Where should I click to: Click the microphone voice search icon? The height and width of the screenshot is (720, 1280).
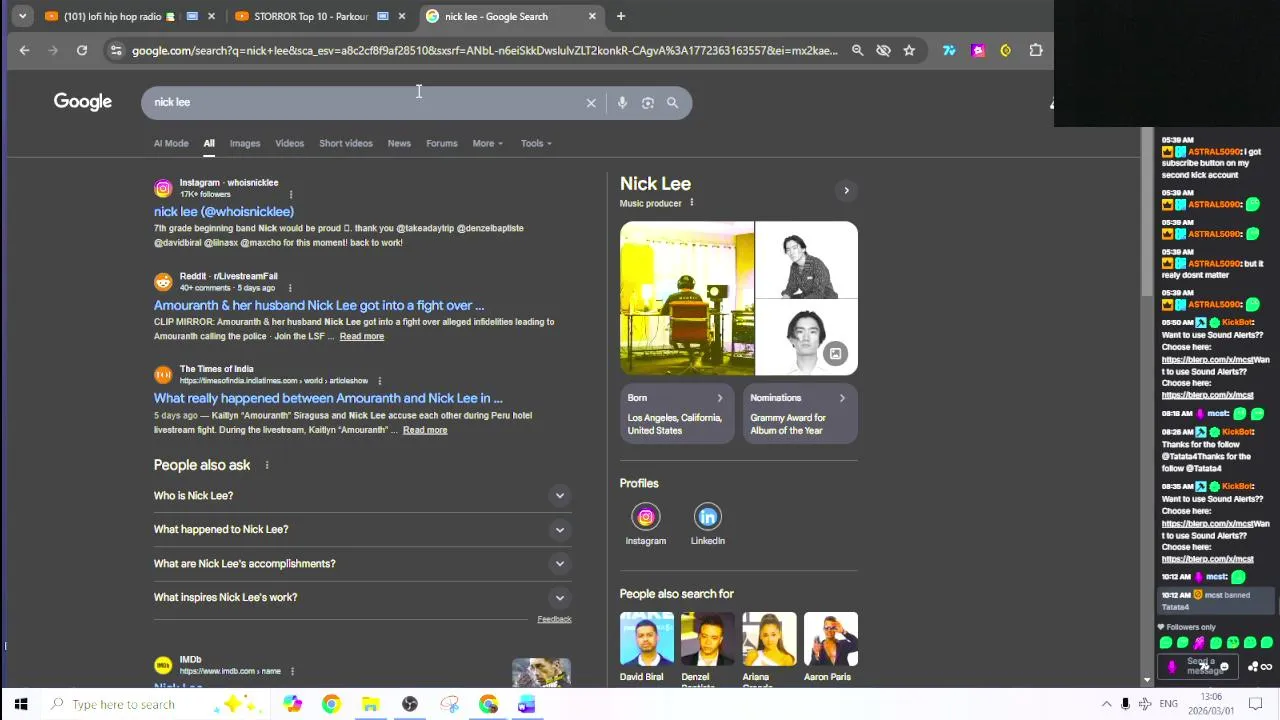(x=622, y=102)
